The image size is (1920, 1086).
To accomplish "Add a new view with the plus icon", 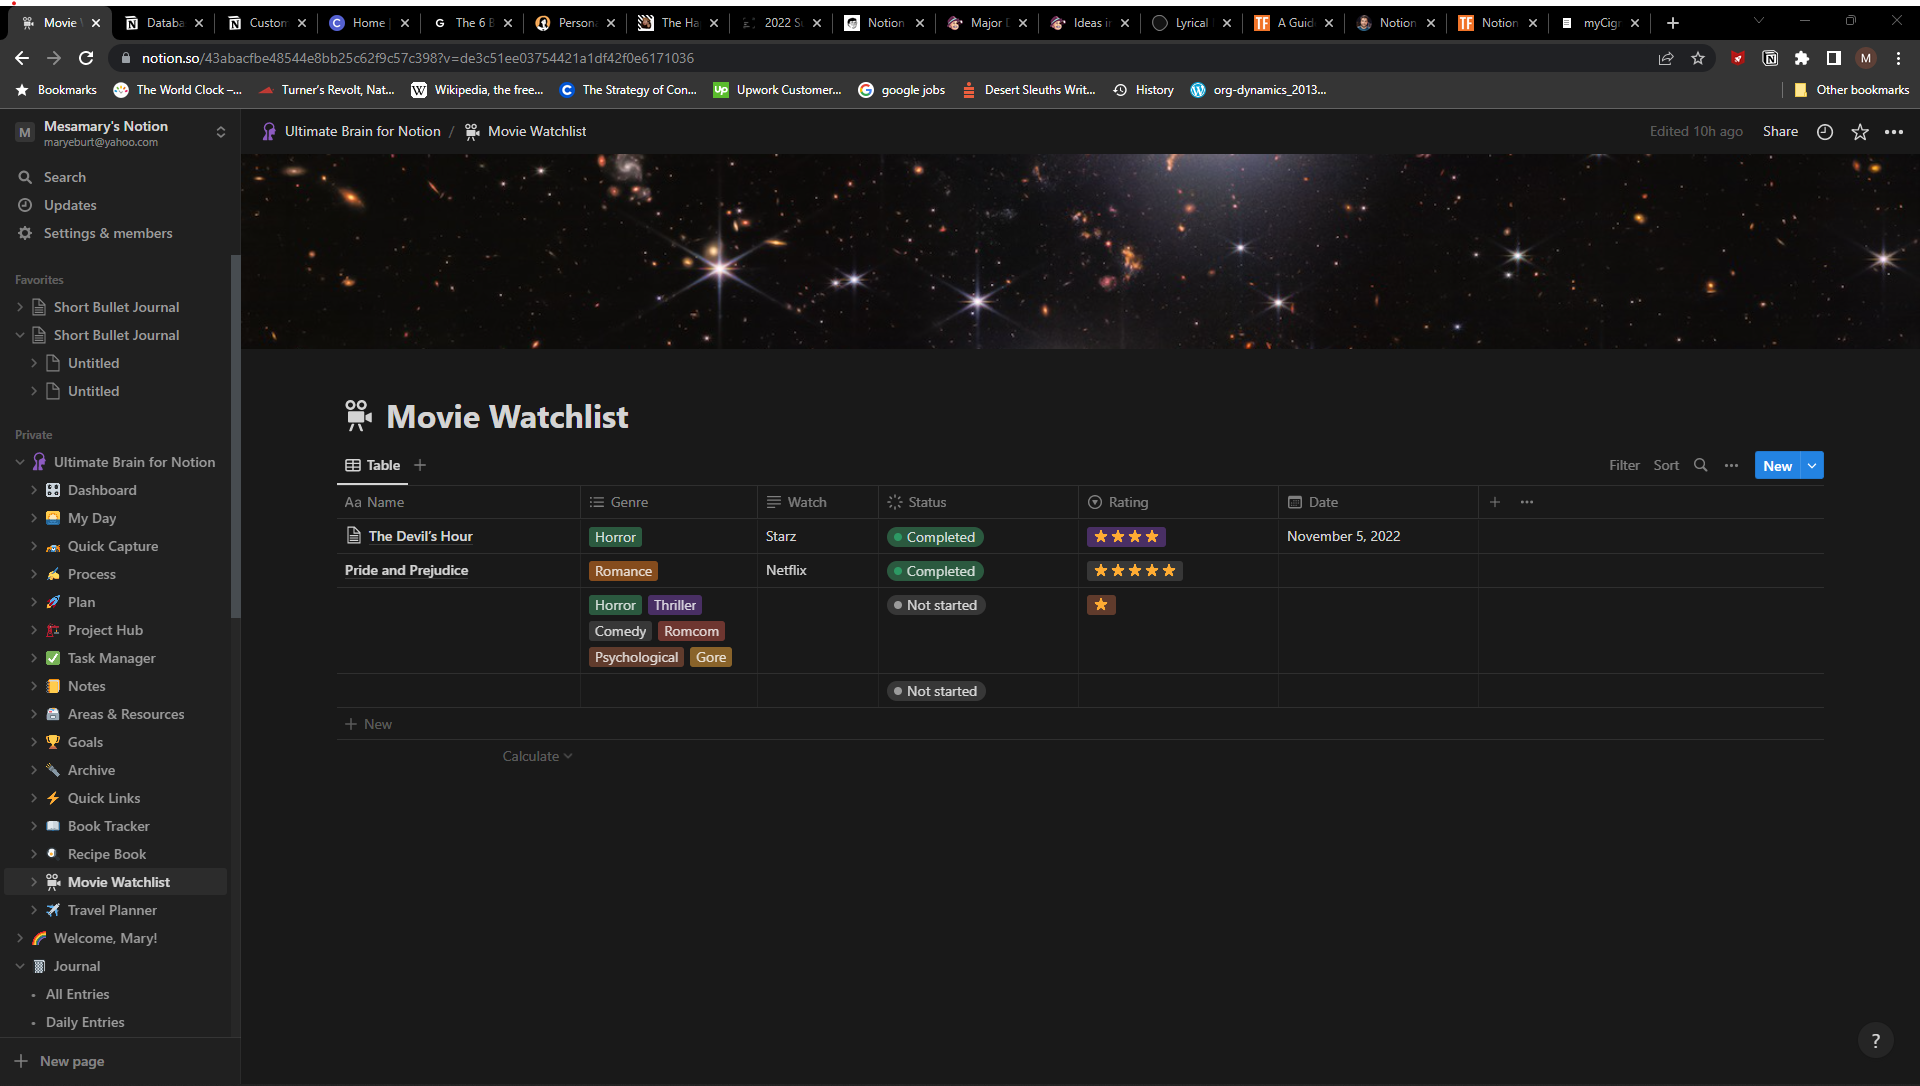I will pos(420,465).
